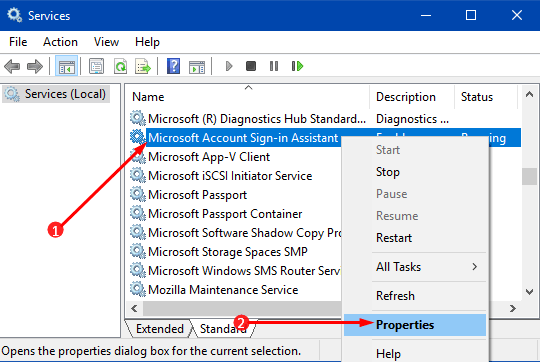
Task: Open the Help menu in menu bar
Action: [x=147, y=42]
